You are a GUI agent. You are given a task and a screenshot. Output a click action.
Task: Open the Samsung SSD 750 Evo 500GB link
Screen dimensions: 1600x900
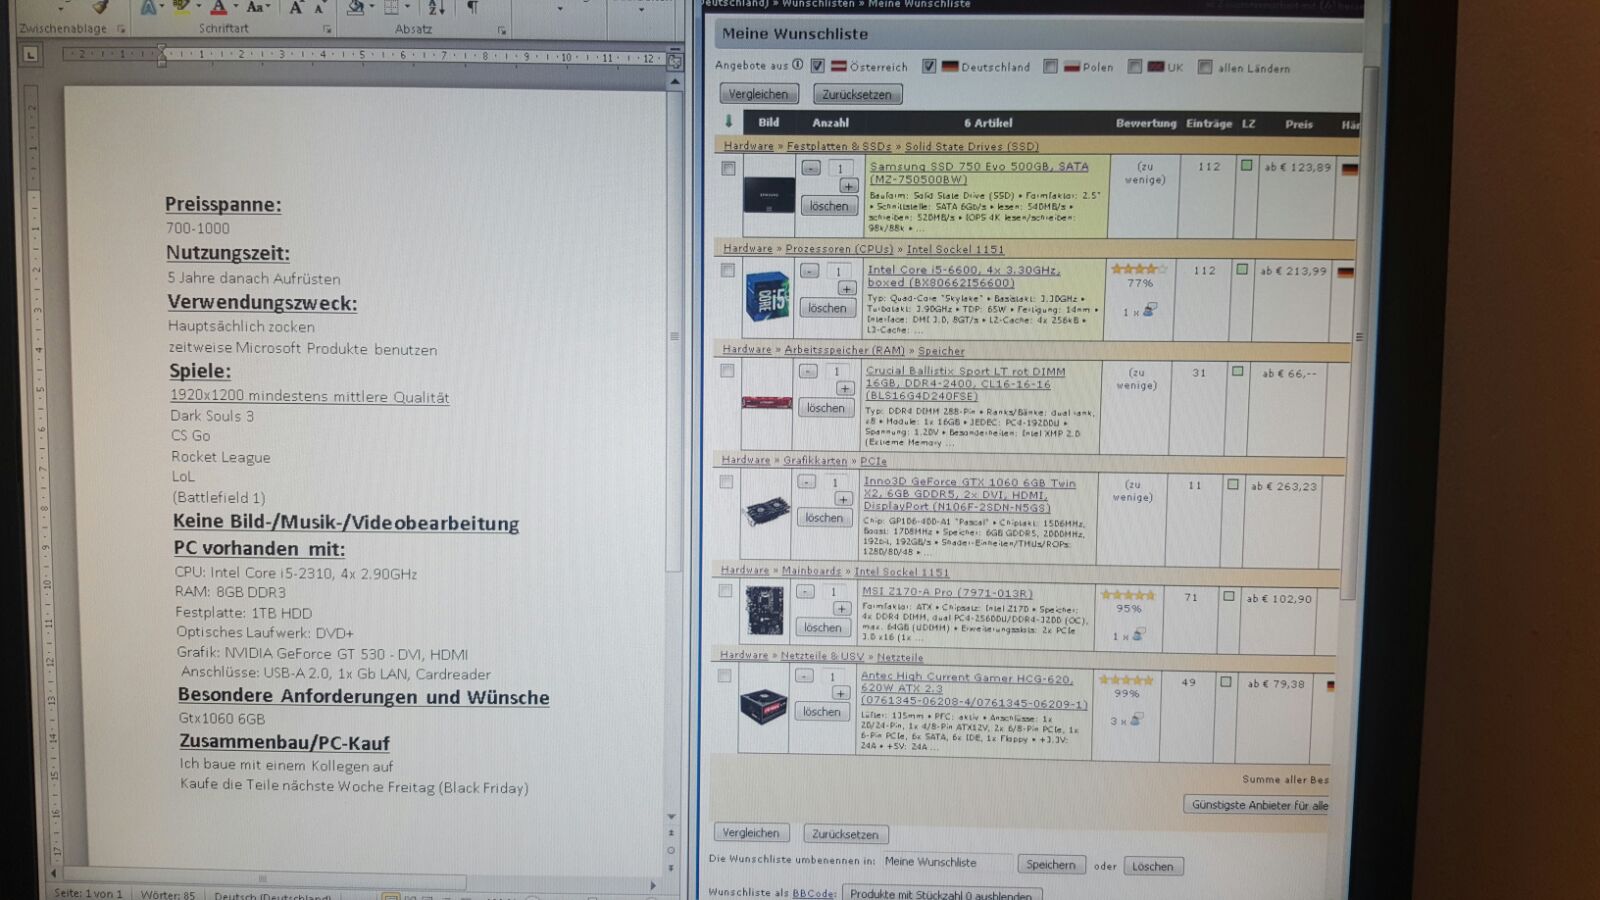pos(978,173)
